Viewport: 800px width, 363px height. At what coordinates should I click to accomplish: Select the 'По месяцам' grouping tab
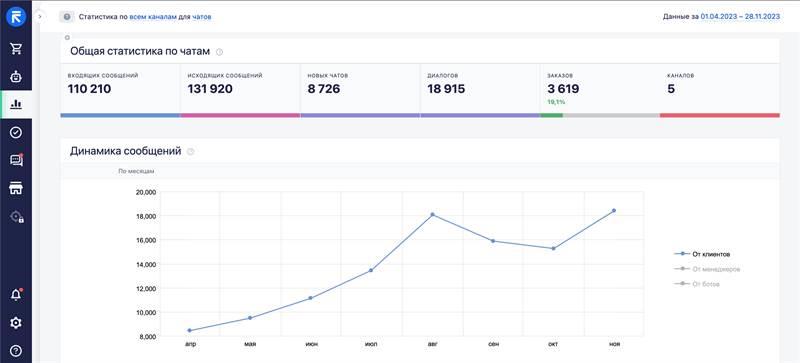coord(136,172)
